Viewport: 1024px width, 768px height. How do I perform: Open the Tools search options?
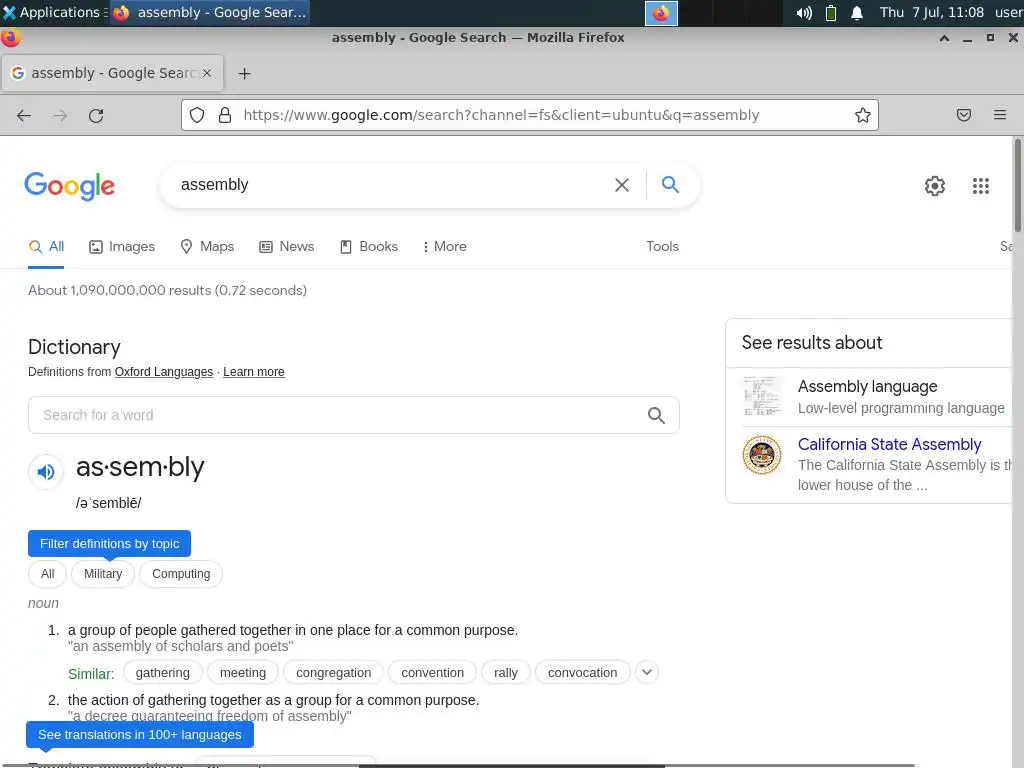click(662, 247)
